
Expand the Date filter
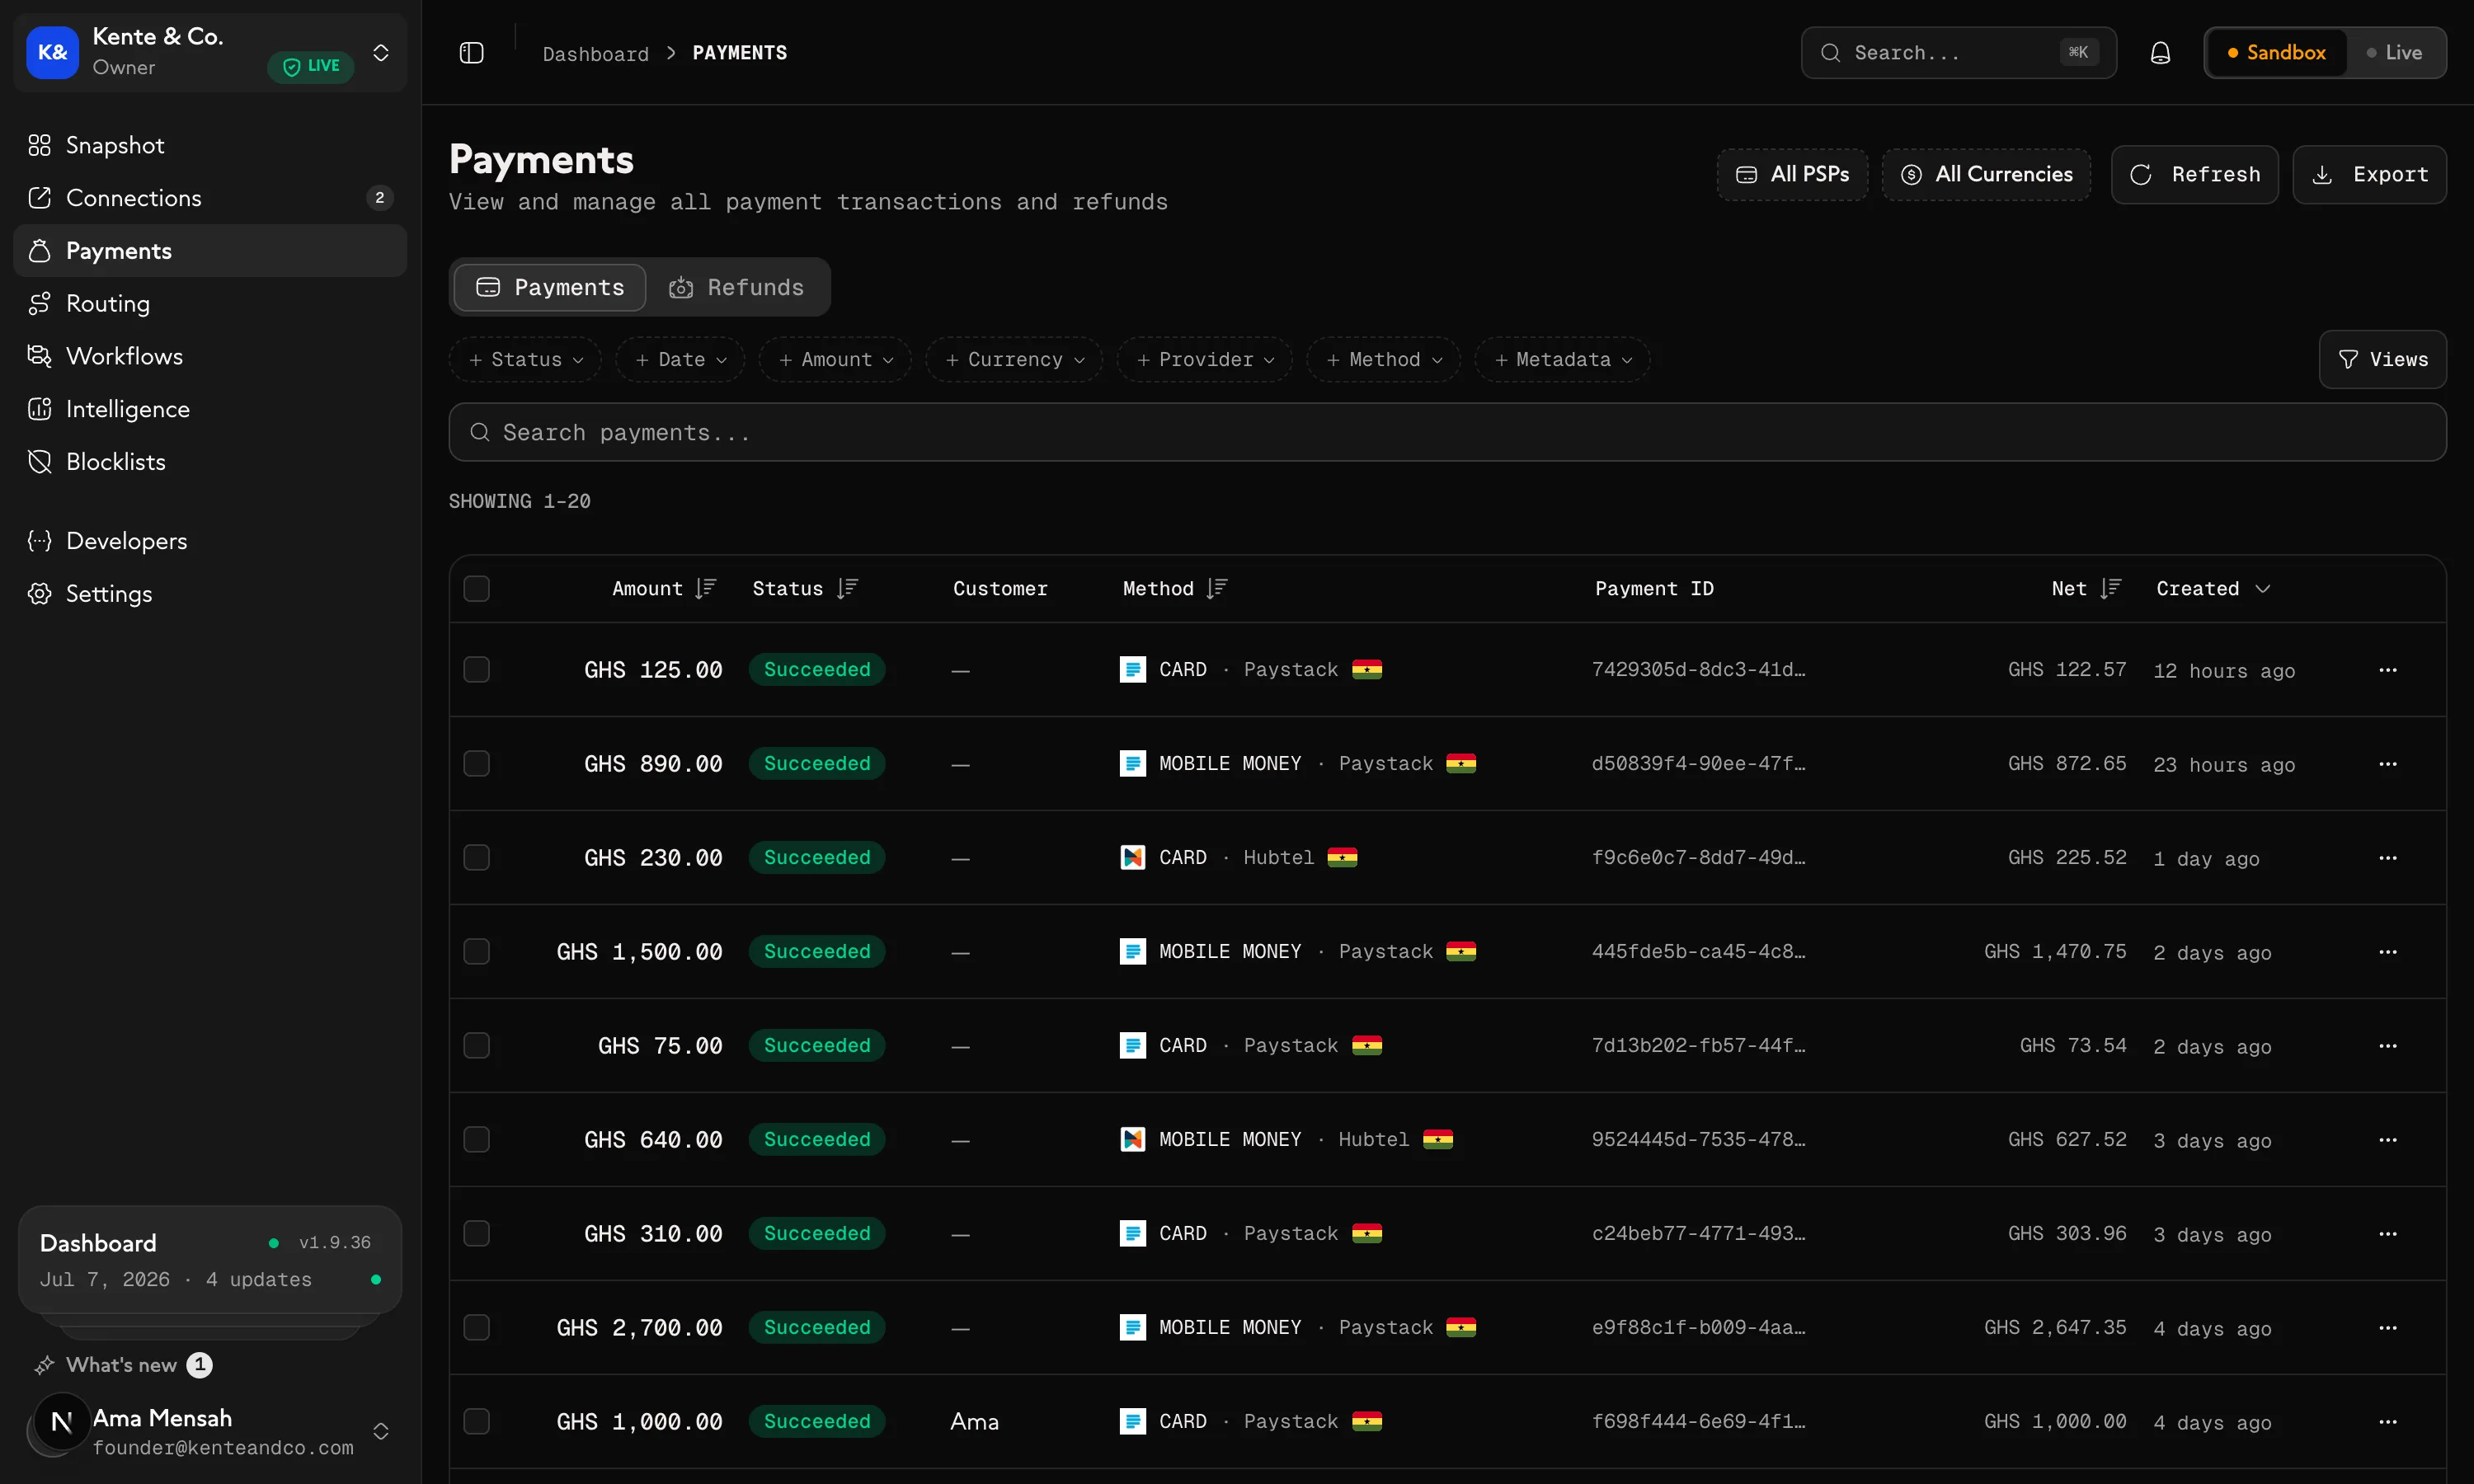(681, 360)
